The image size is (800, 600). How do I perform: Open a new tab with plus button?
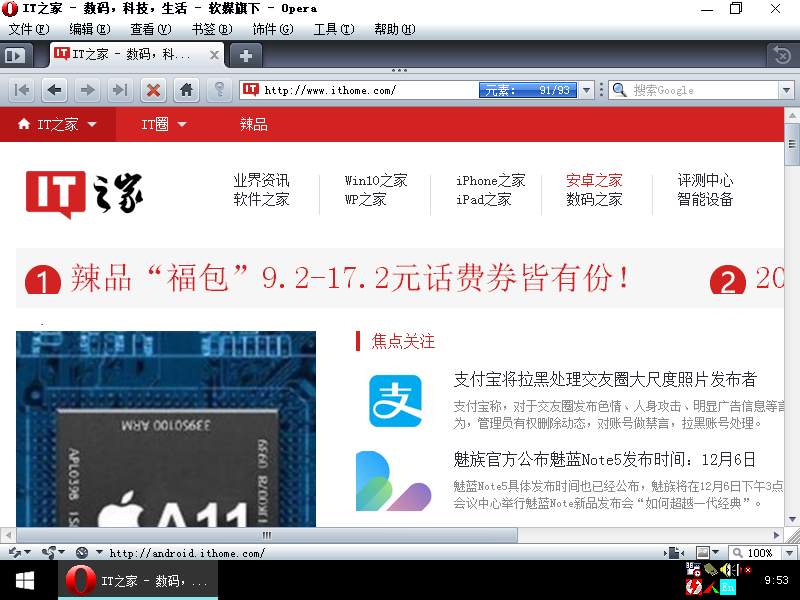246,55
